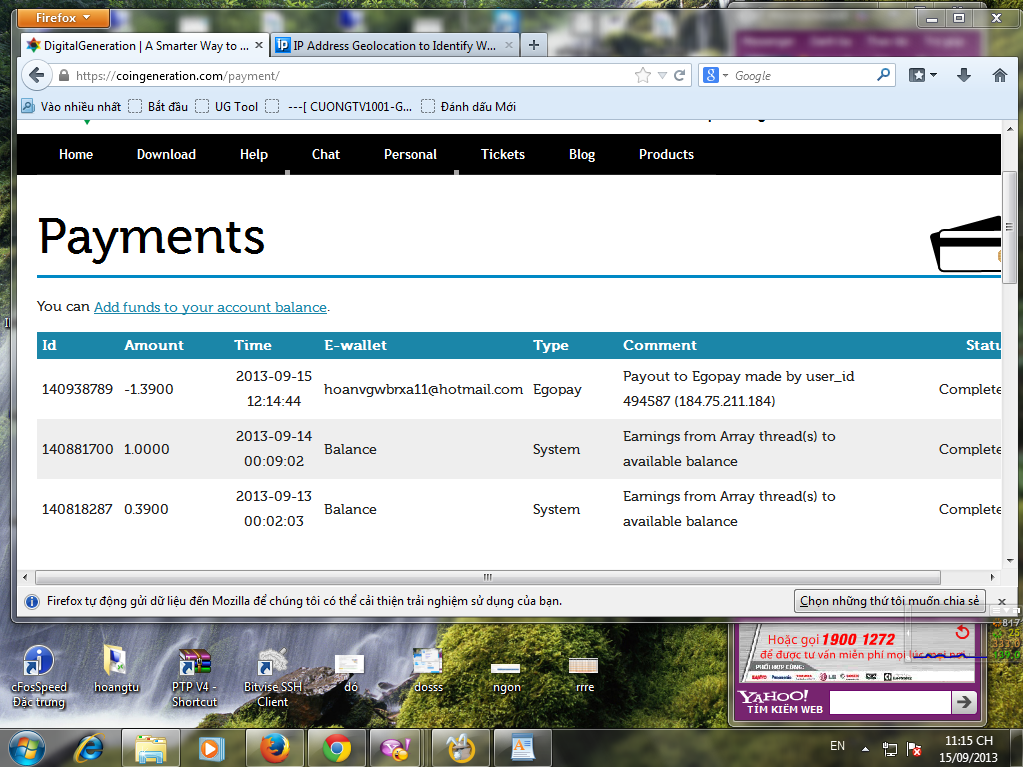Click 'Chọn những thứ tôi muốn chia sẻ' button
This screenshot has height=767, width=1023.
pyautogui.click(x=890, y=601)
